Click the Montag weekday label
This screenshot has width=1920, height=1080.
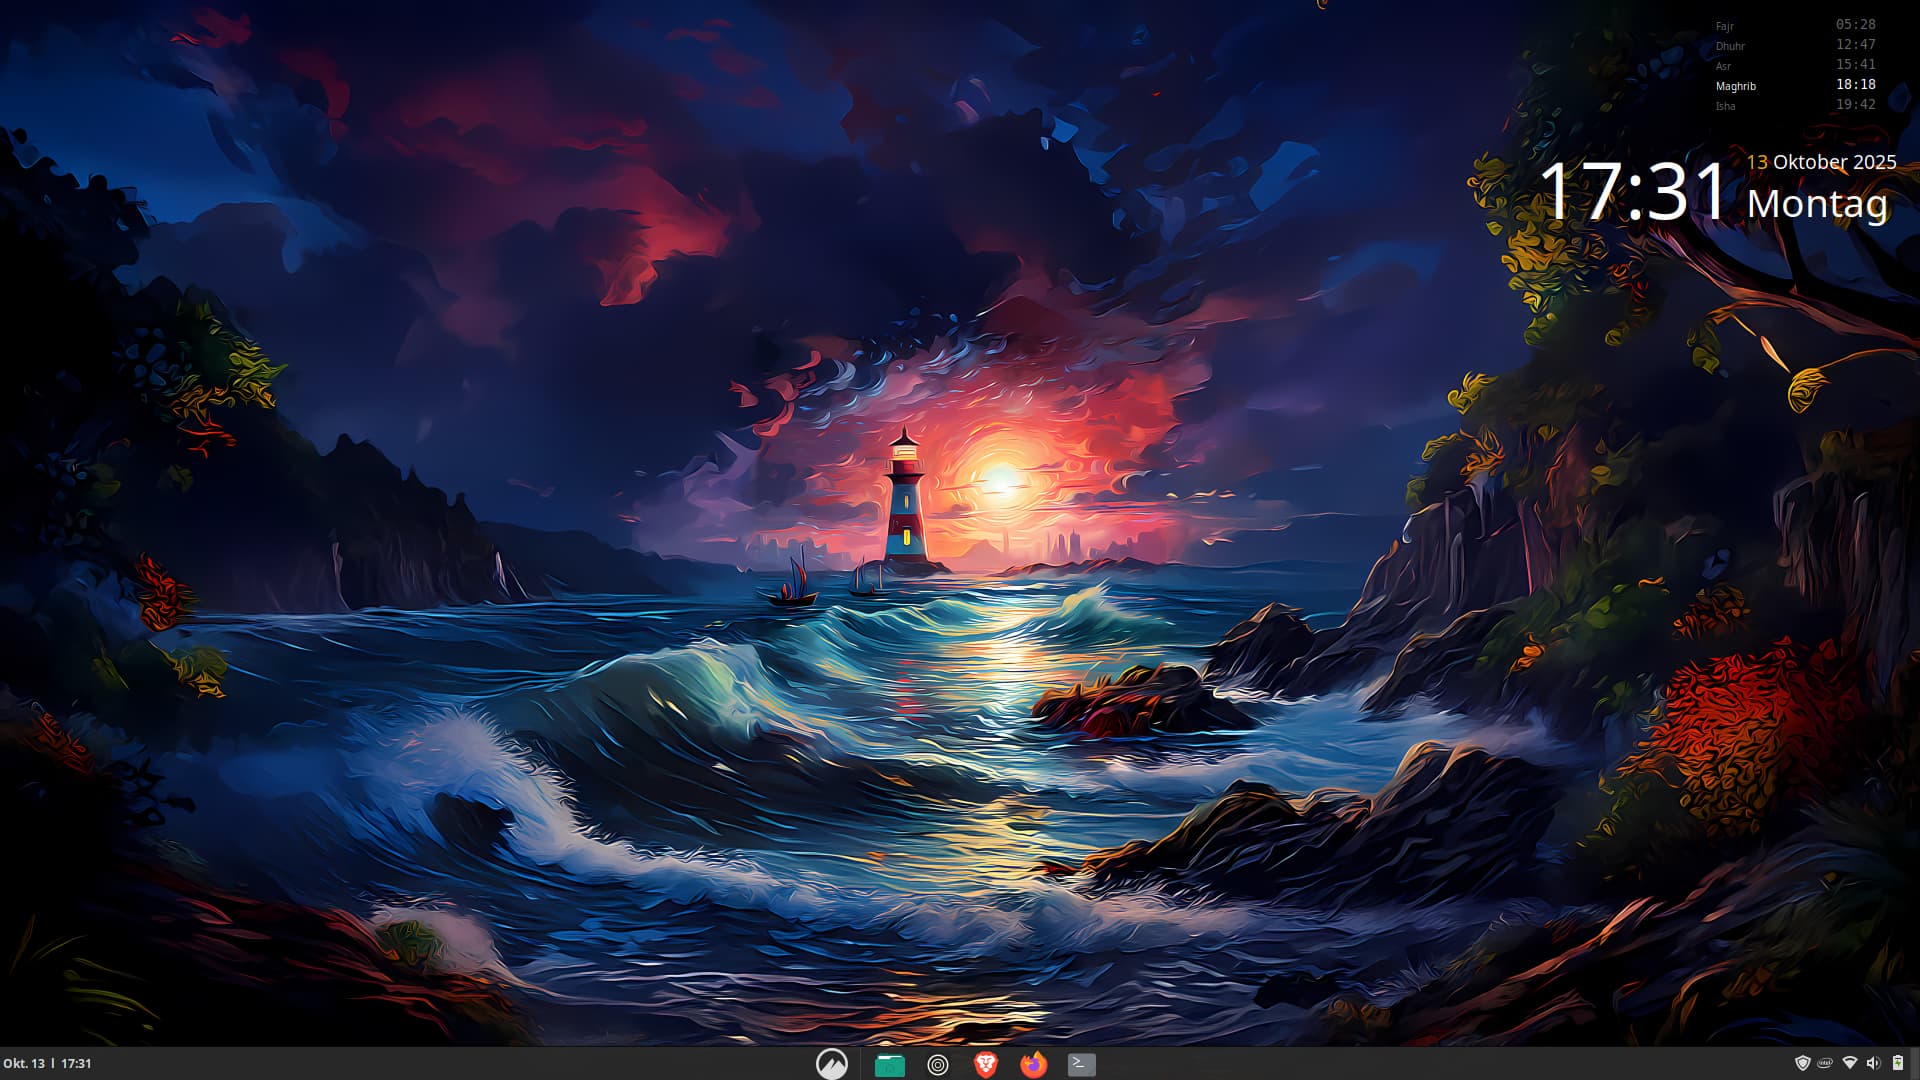click(x=1817, y=204)
